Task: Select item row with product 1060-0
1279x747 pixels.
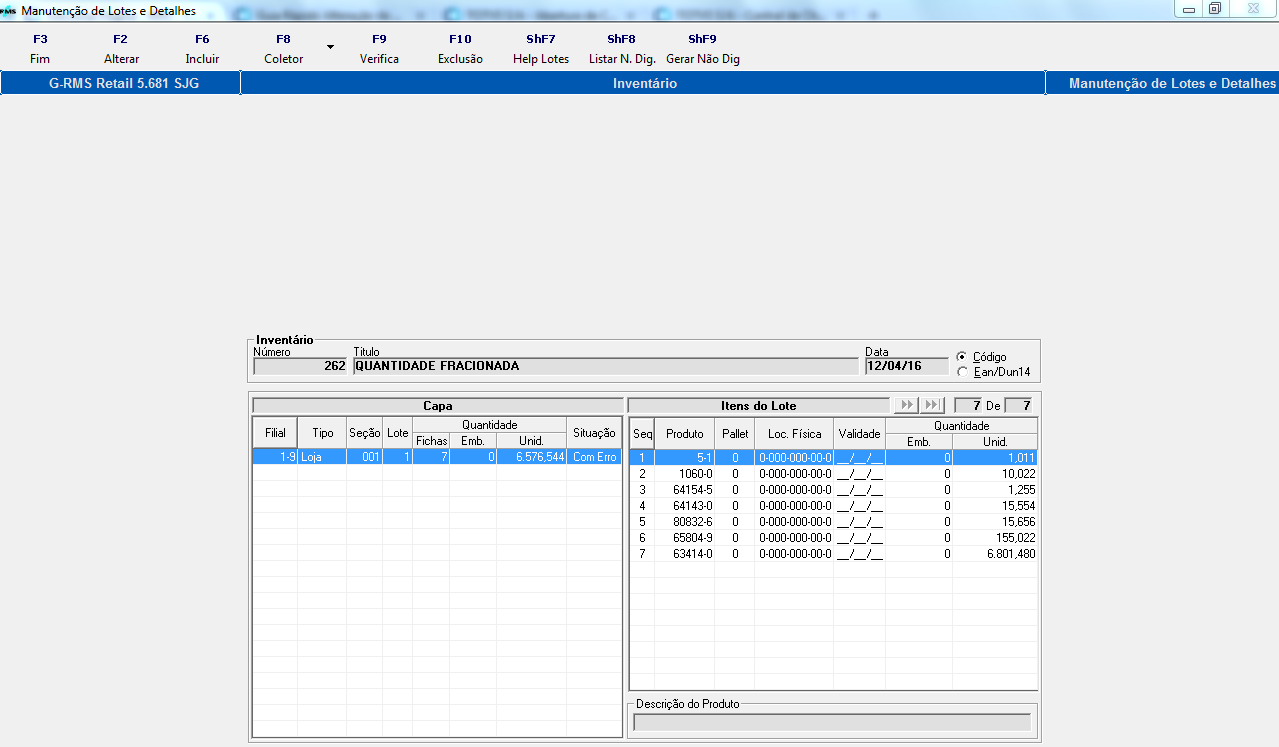Action: (834, 473)
